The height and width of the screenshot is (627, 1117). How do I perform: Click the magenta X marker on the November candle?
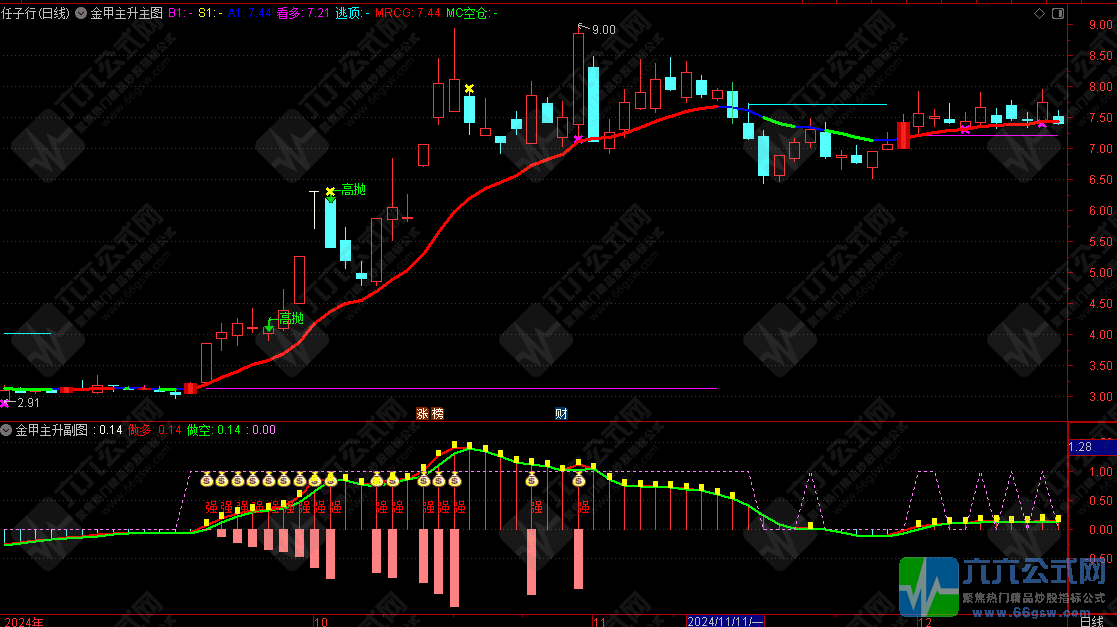point(578,139)
